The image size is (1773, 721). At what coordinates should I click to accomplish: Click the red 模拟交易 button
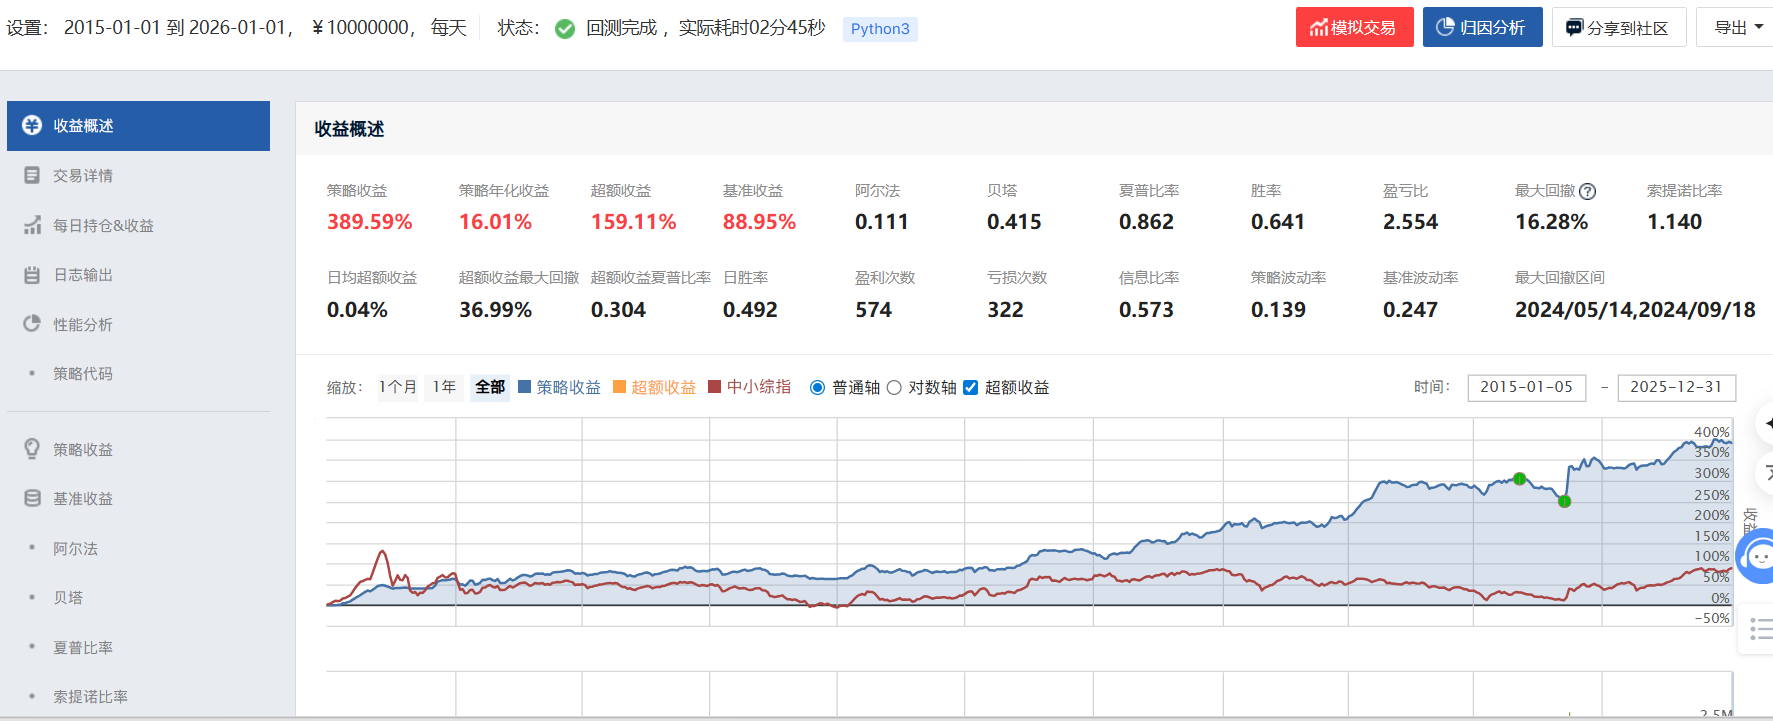click(x=1354, y=27)
